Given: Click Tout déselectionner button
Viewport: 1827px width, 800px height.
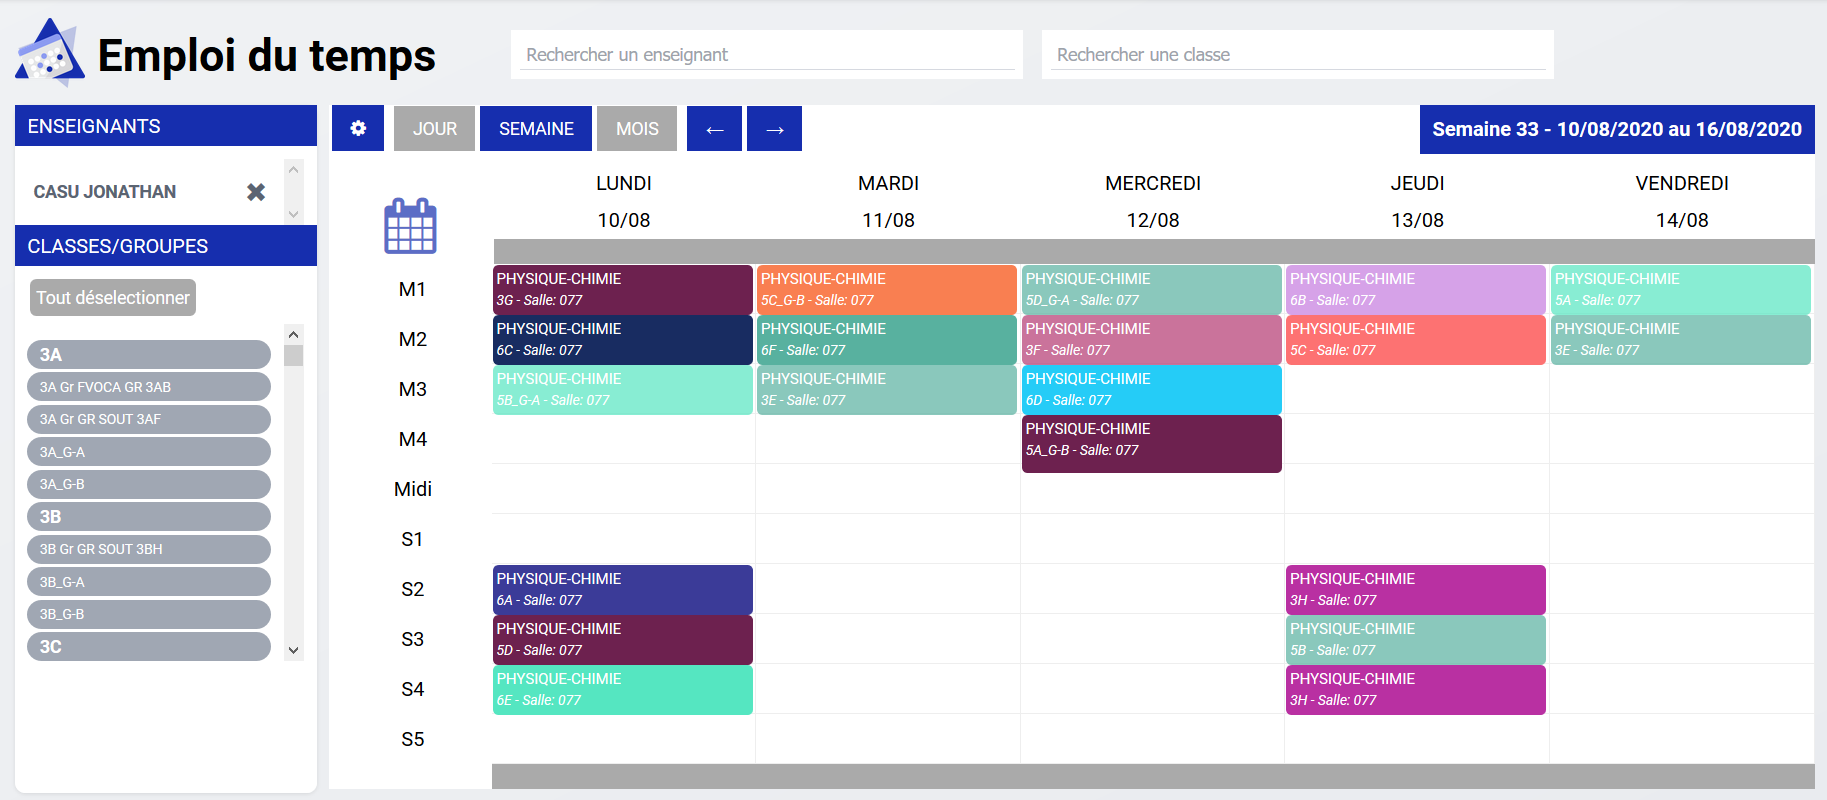Looking at the screenshot, I should [113, 298].
